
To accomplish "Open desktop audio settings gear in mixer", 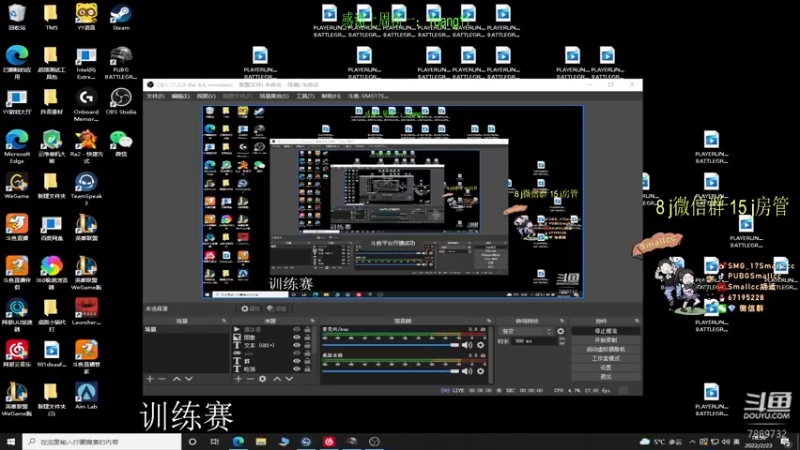I will [x=480, y=371].
